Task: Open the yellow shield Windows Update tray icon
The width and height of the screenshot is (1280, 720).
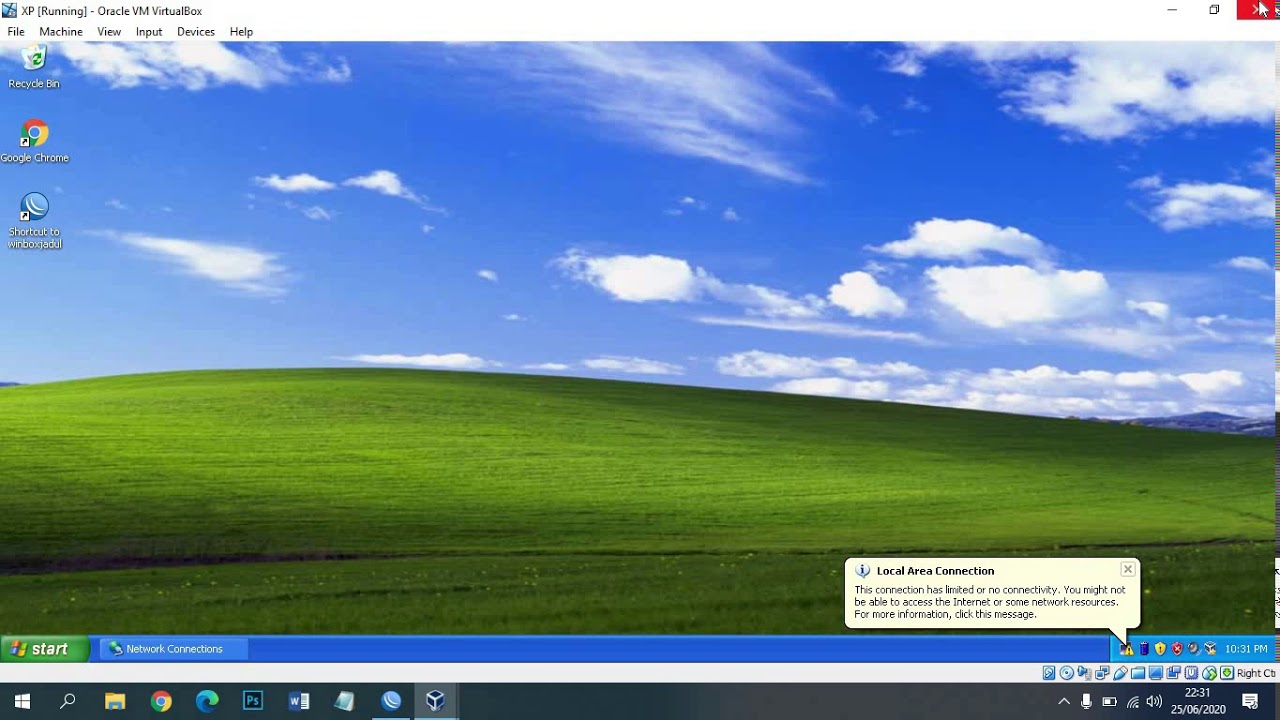Action: [1160, 649]
